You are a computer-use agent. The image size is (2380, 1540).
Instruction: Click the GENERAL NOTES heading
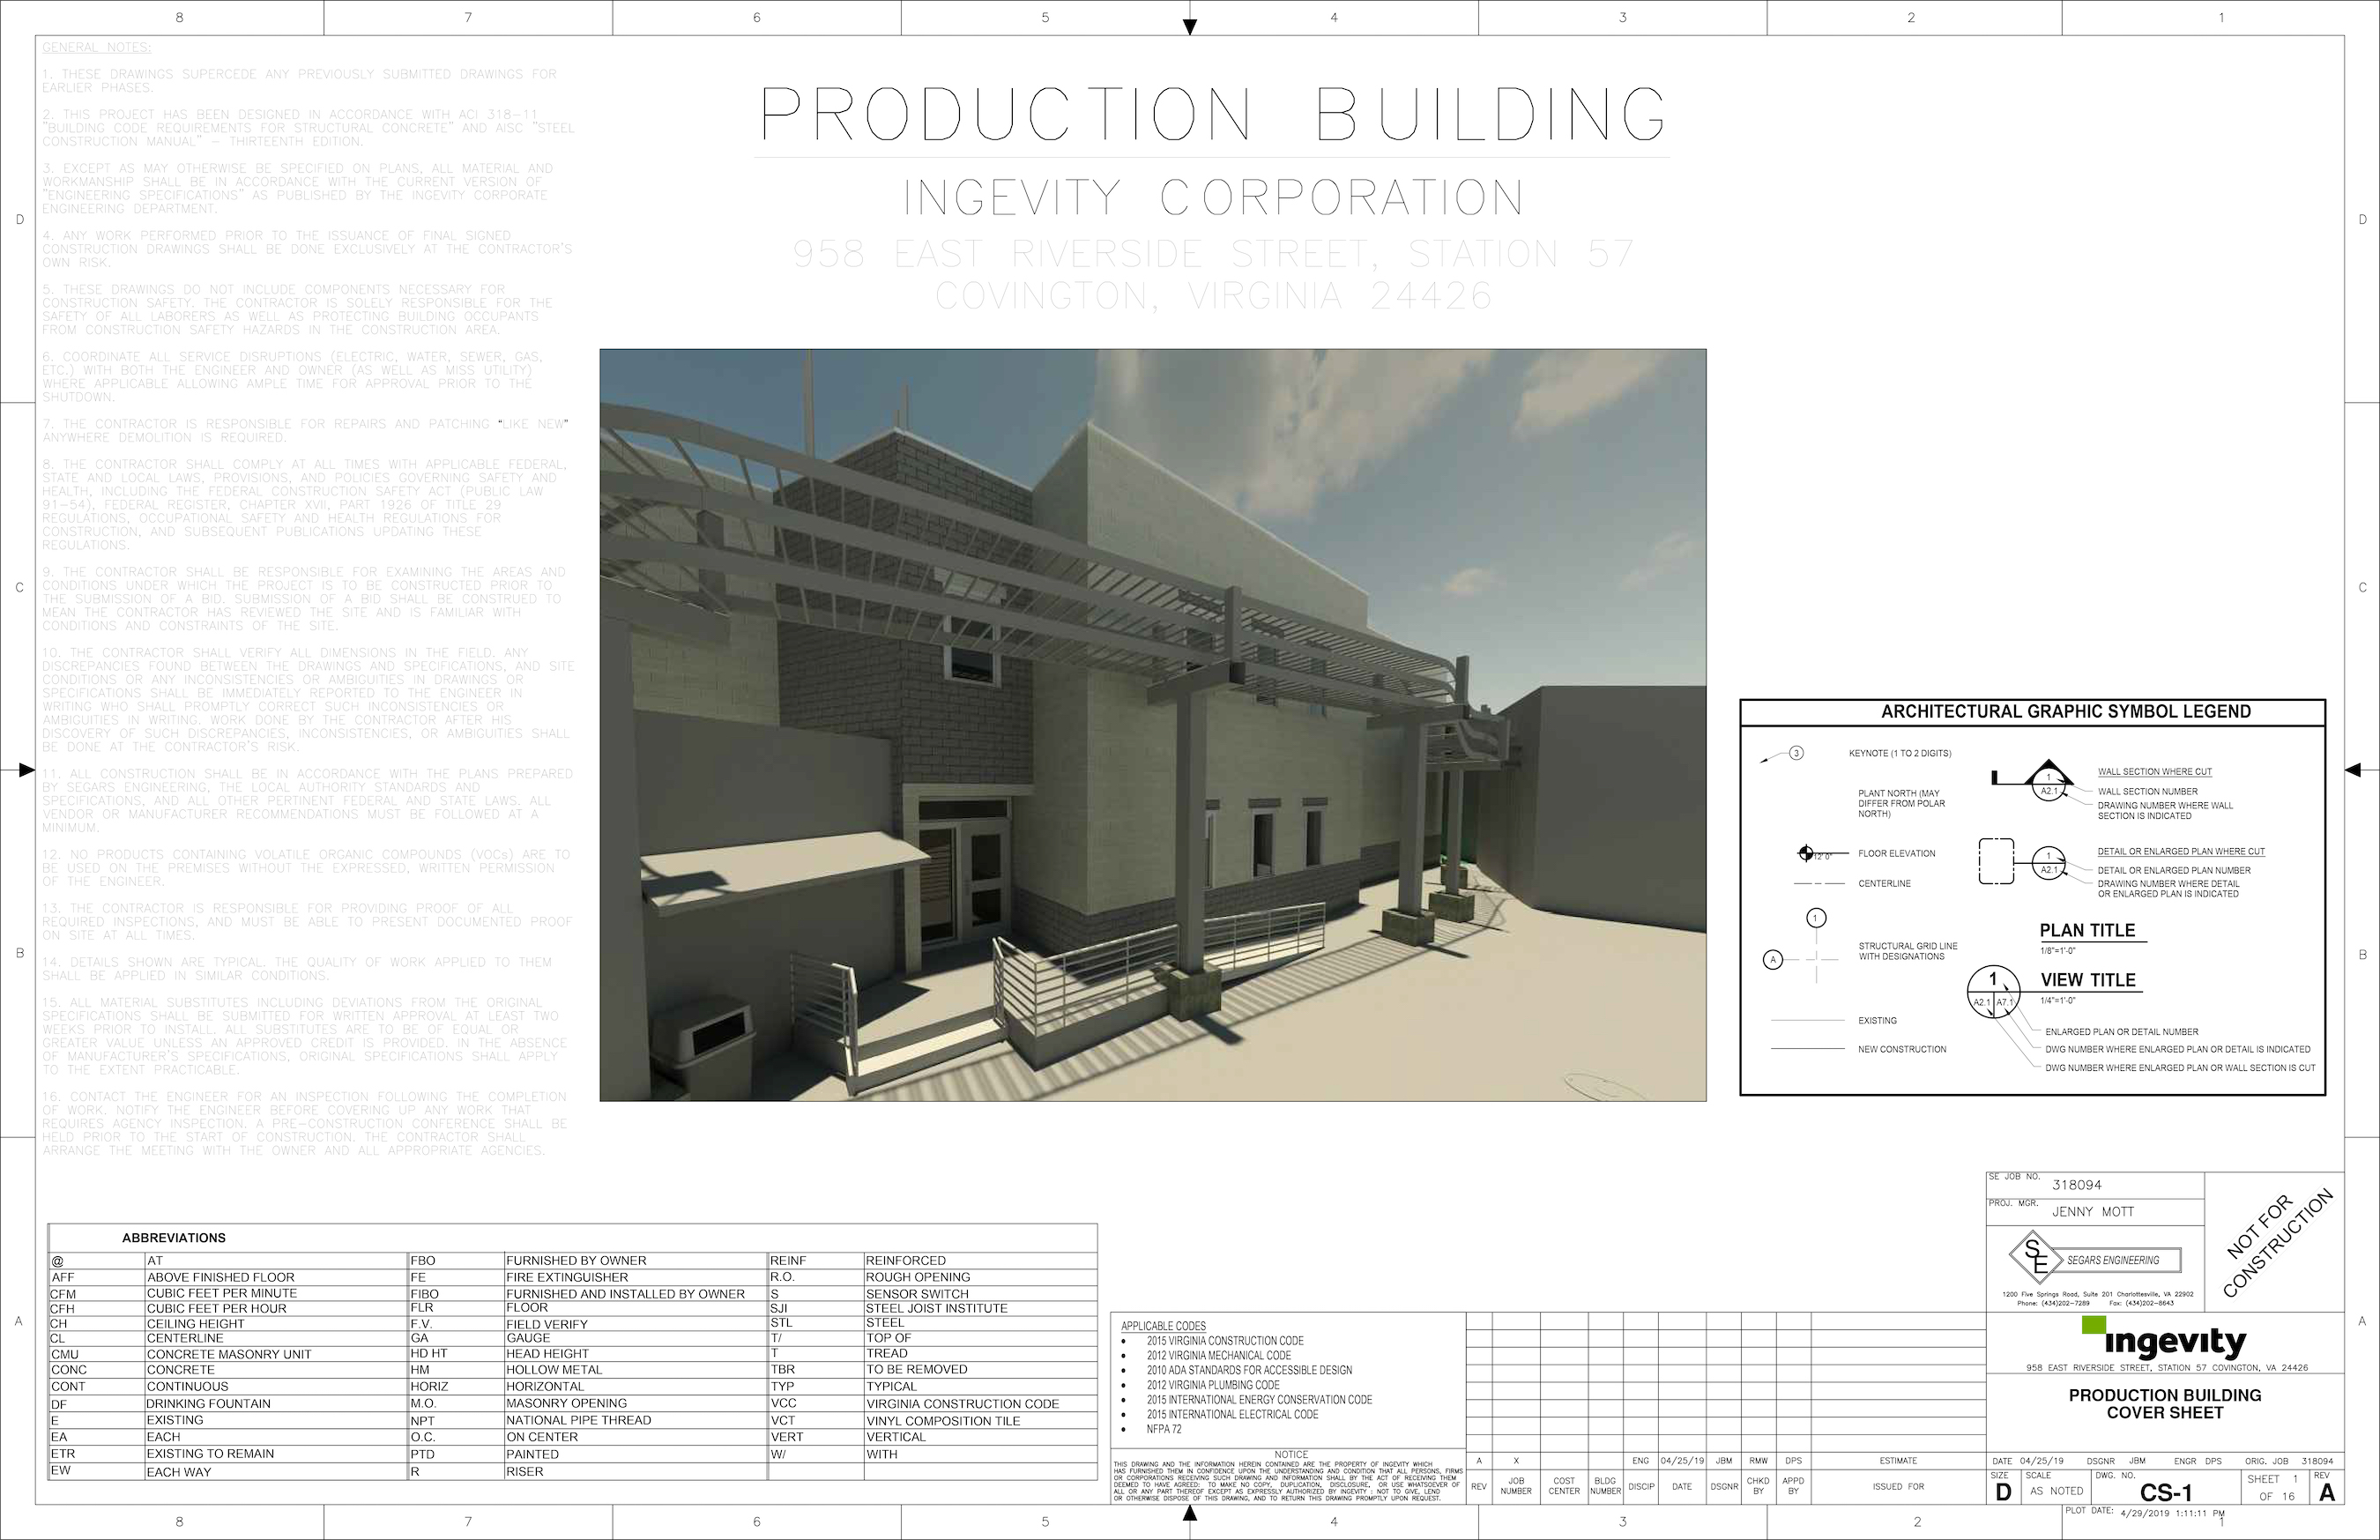point(97,47)
